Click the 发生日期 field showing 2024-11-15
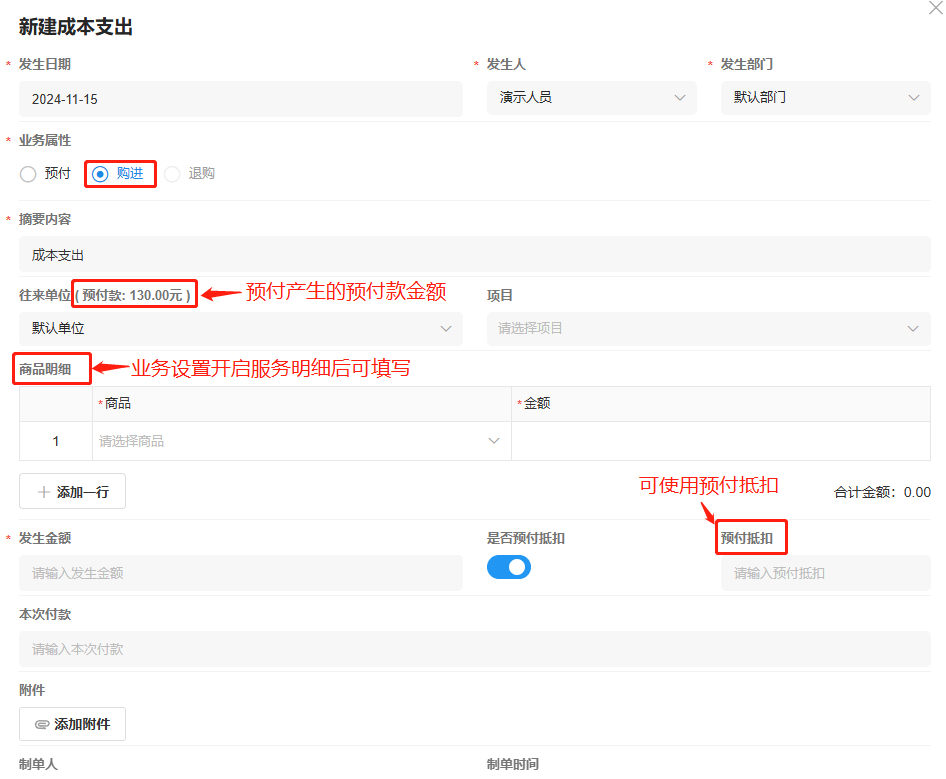The image size is (946, 779). click(240, 99)
